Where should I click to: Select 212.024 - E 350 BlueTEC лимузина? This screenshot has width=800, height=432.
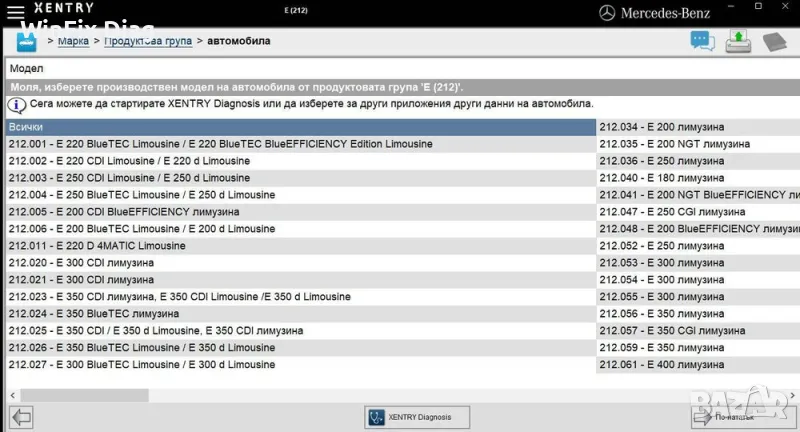pyautogui.click(x=301, y=314)
